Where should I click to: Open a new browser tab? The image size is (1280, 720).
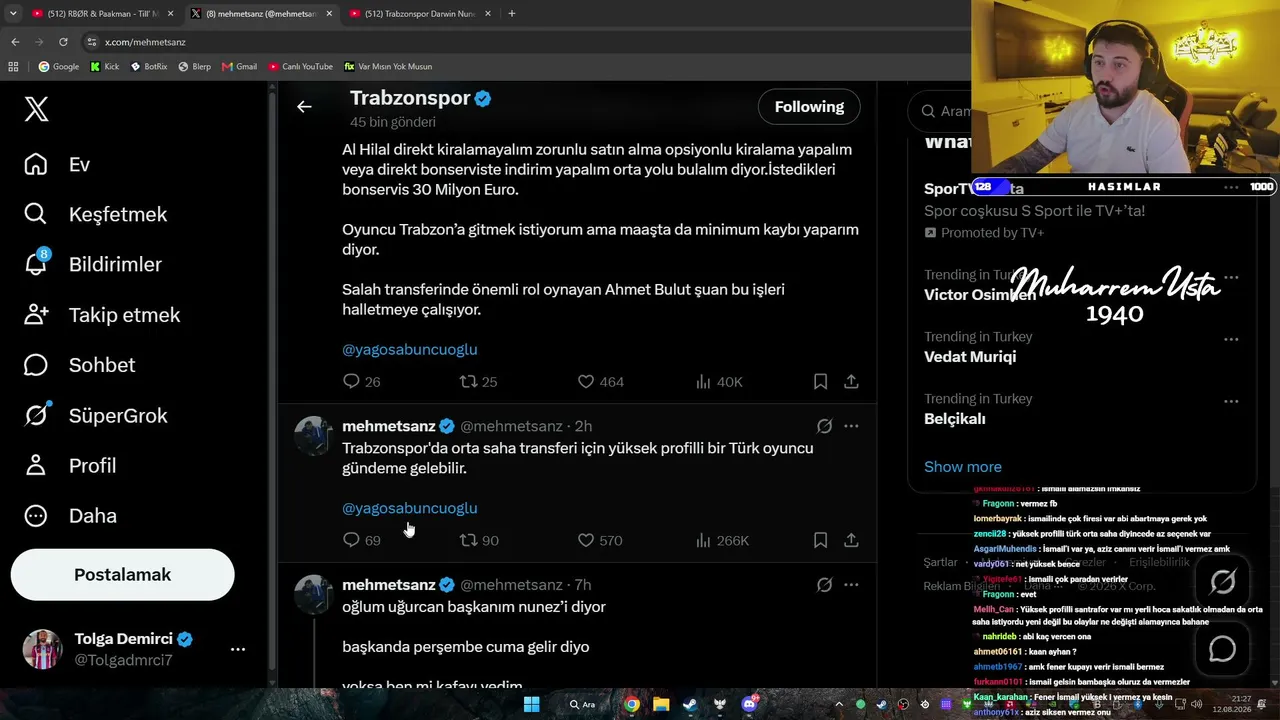coord(512,14)
